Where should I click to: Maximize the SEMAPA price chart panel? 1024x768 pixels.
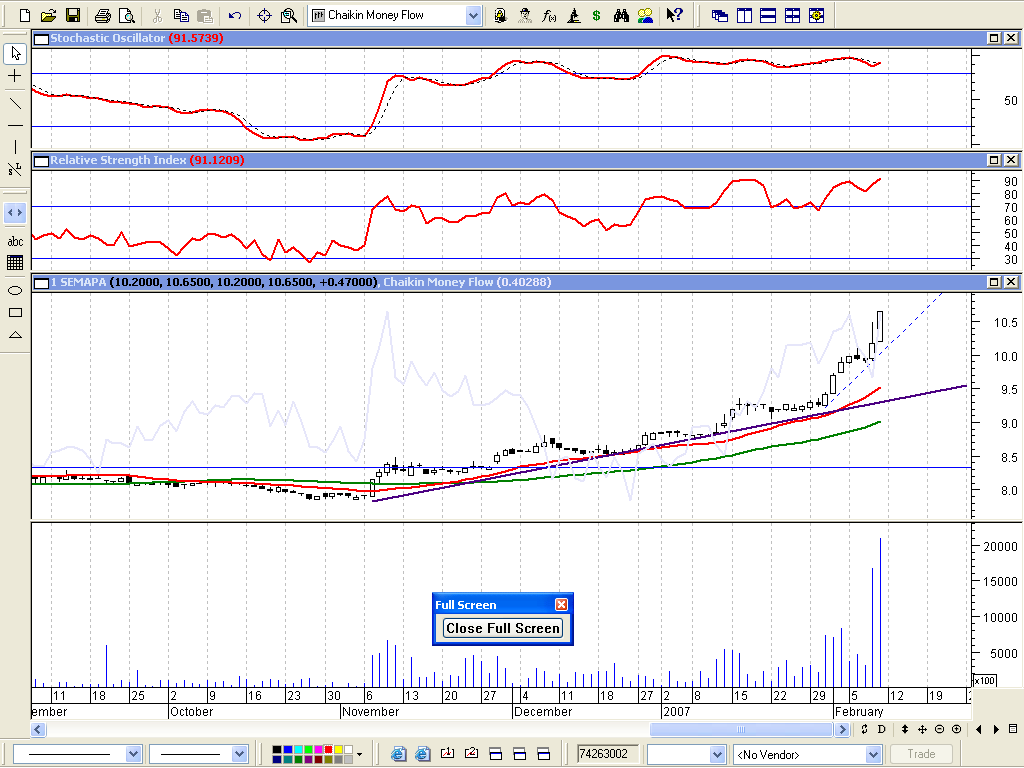coord(994,282)
